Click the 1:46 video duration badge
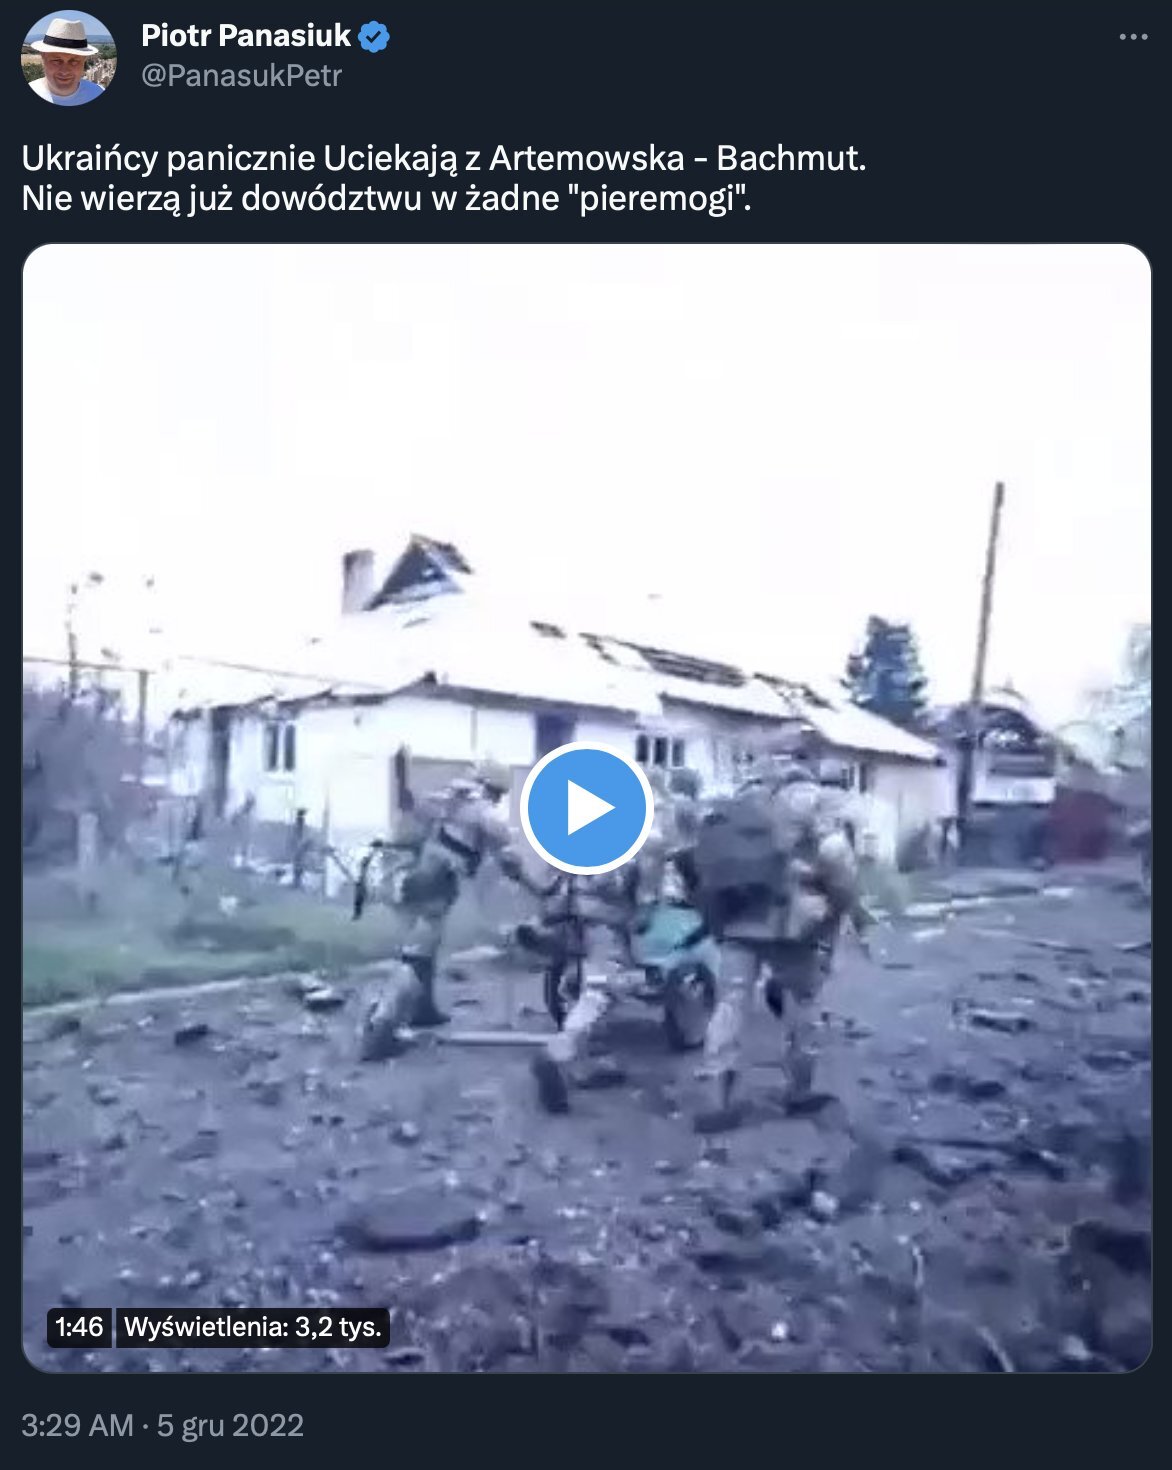 [x=80, y=1327]
